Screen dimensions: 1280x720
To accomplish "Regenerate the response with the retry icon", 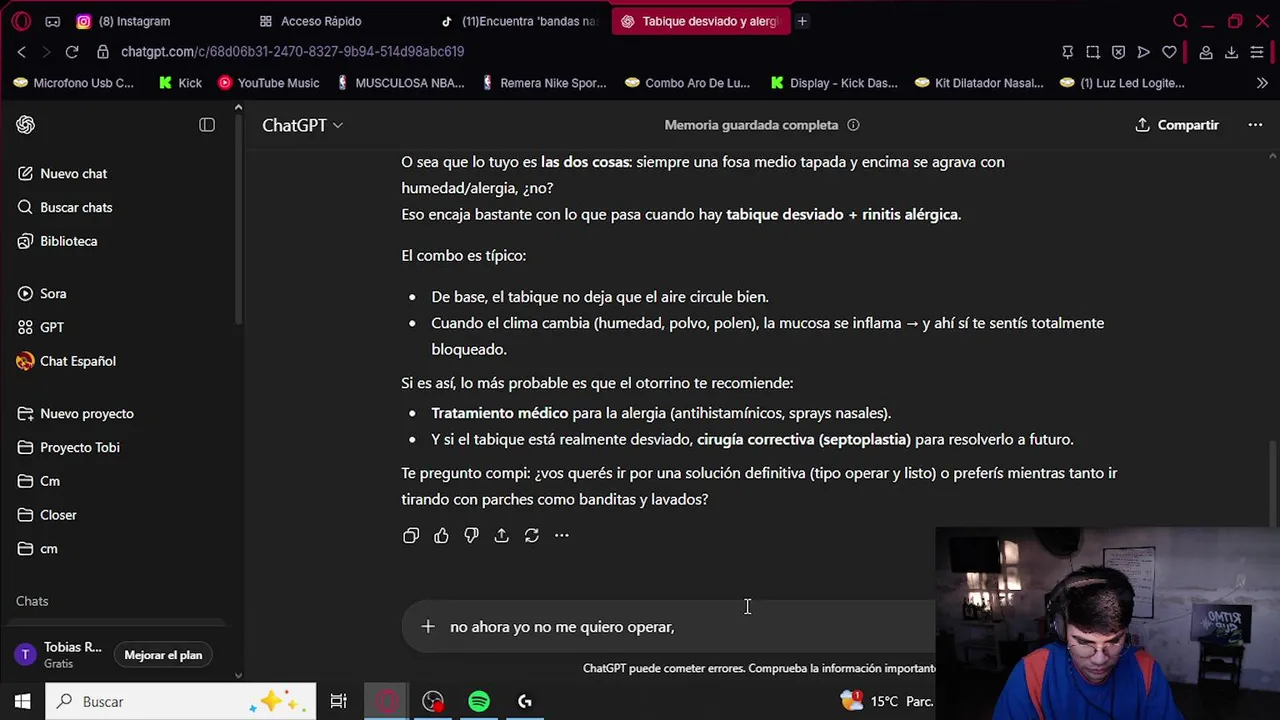I will (x=531, y=536).
